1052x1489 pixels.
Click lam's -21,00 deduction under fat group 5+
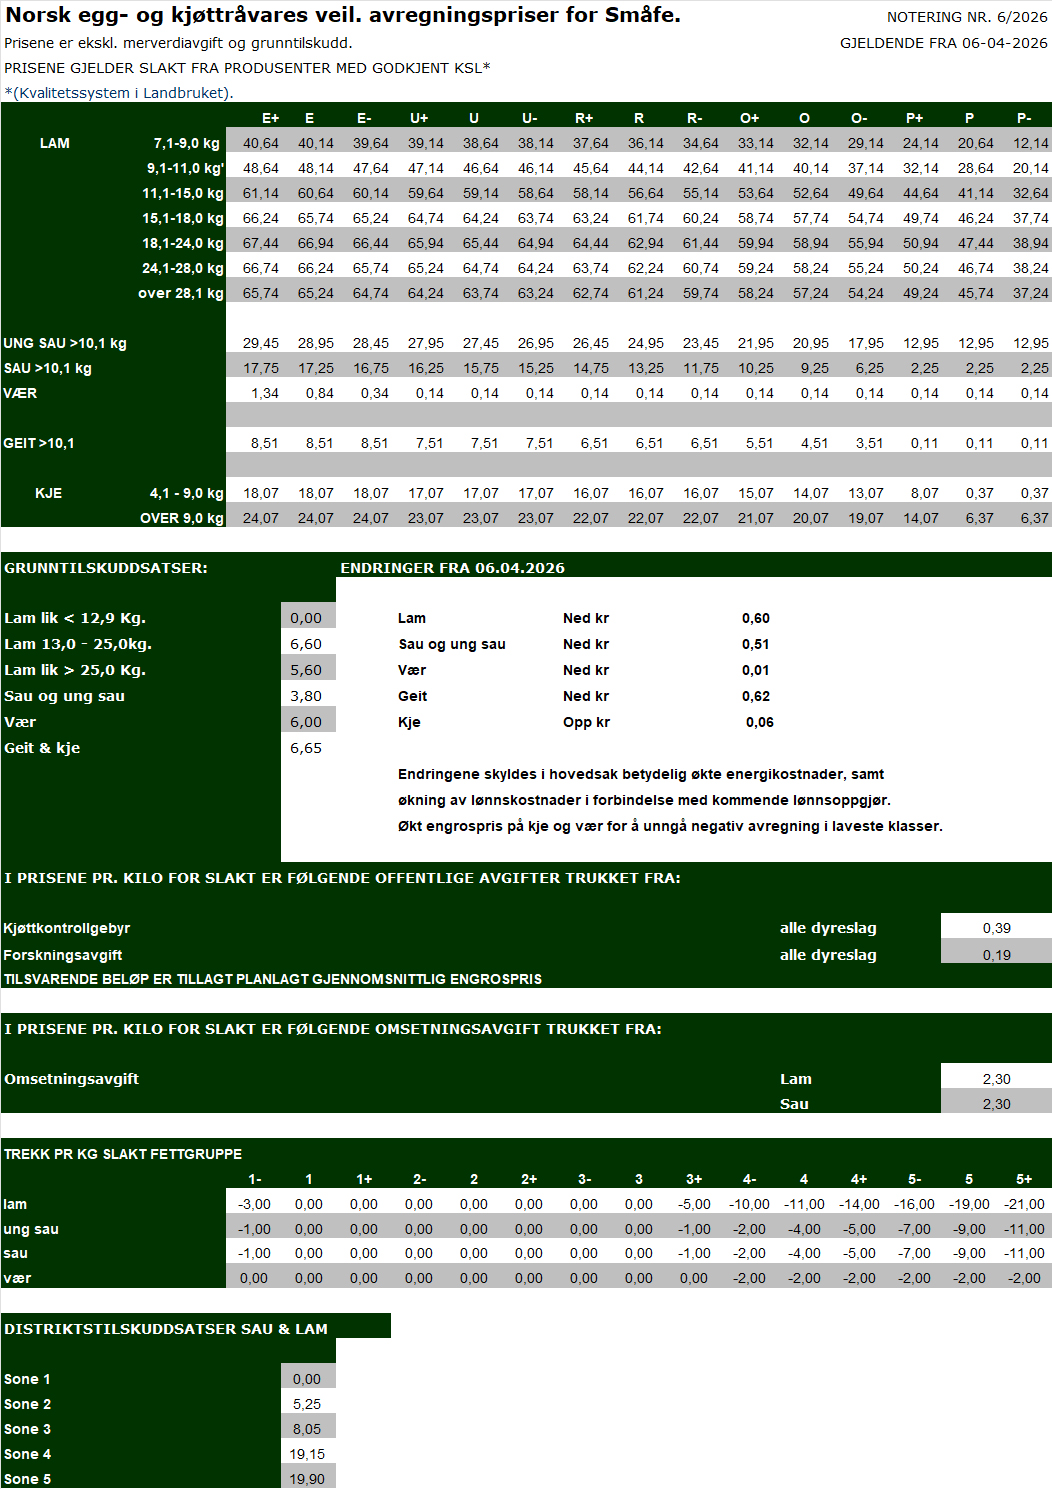[1024, 1204]
